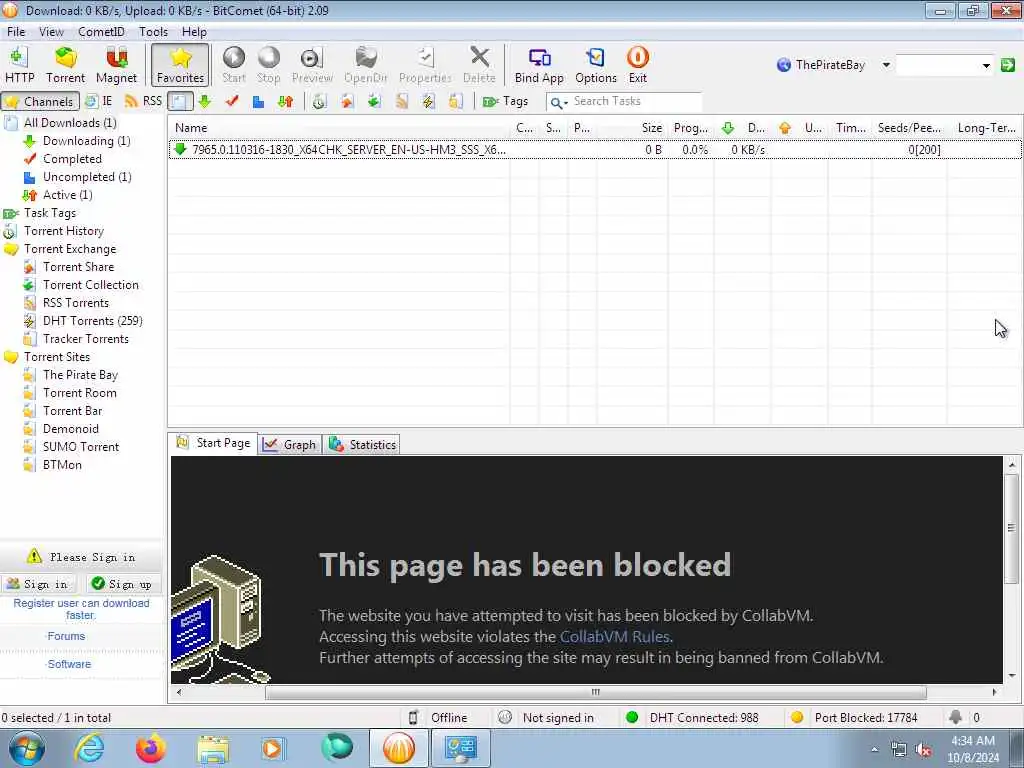Click the Exit toolbar icon
Image resolution: width=1024 pixels, height=768 pixels.
[637, 65]
